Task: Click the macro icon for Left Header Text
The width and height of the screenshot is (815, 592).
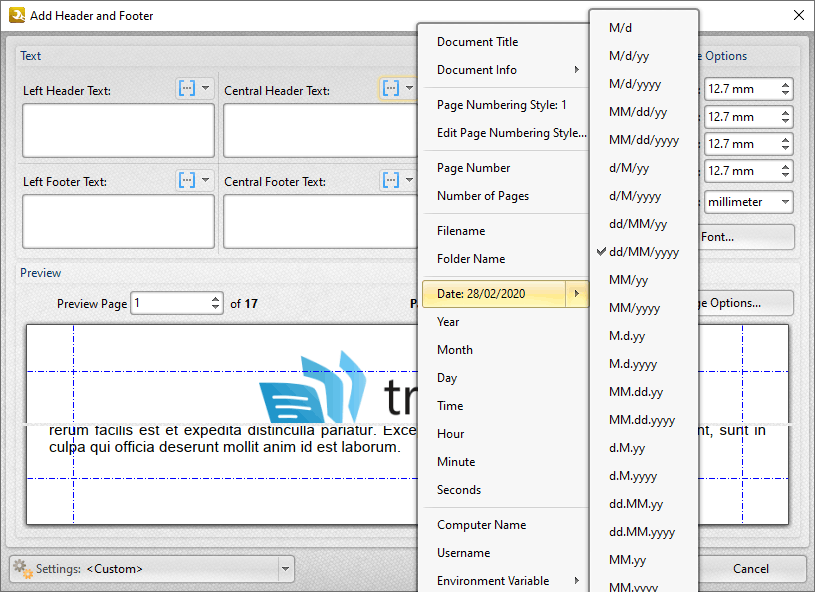Action: (187, 89)
